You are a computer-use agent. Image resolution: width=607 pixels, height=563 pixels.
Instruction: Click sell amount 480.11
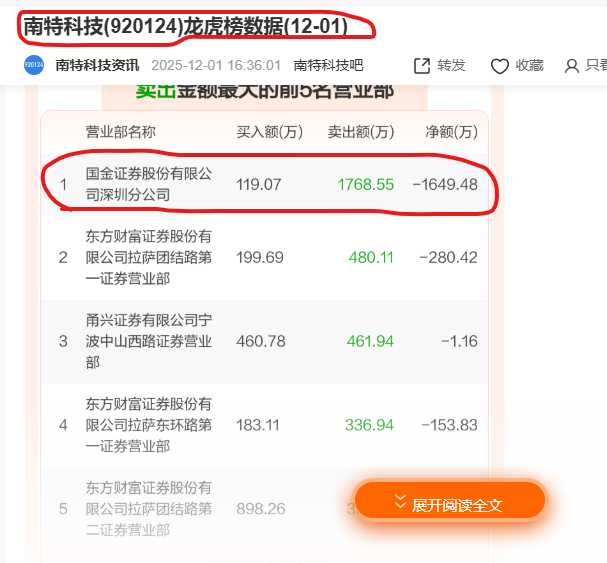[371, 257]
